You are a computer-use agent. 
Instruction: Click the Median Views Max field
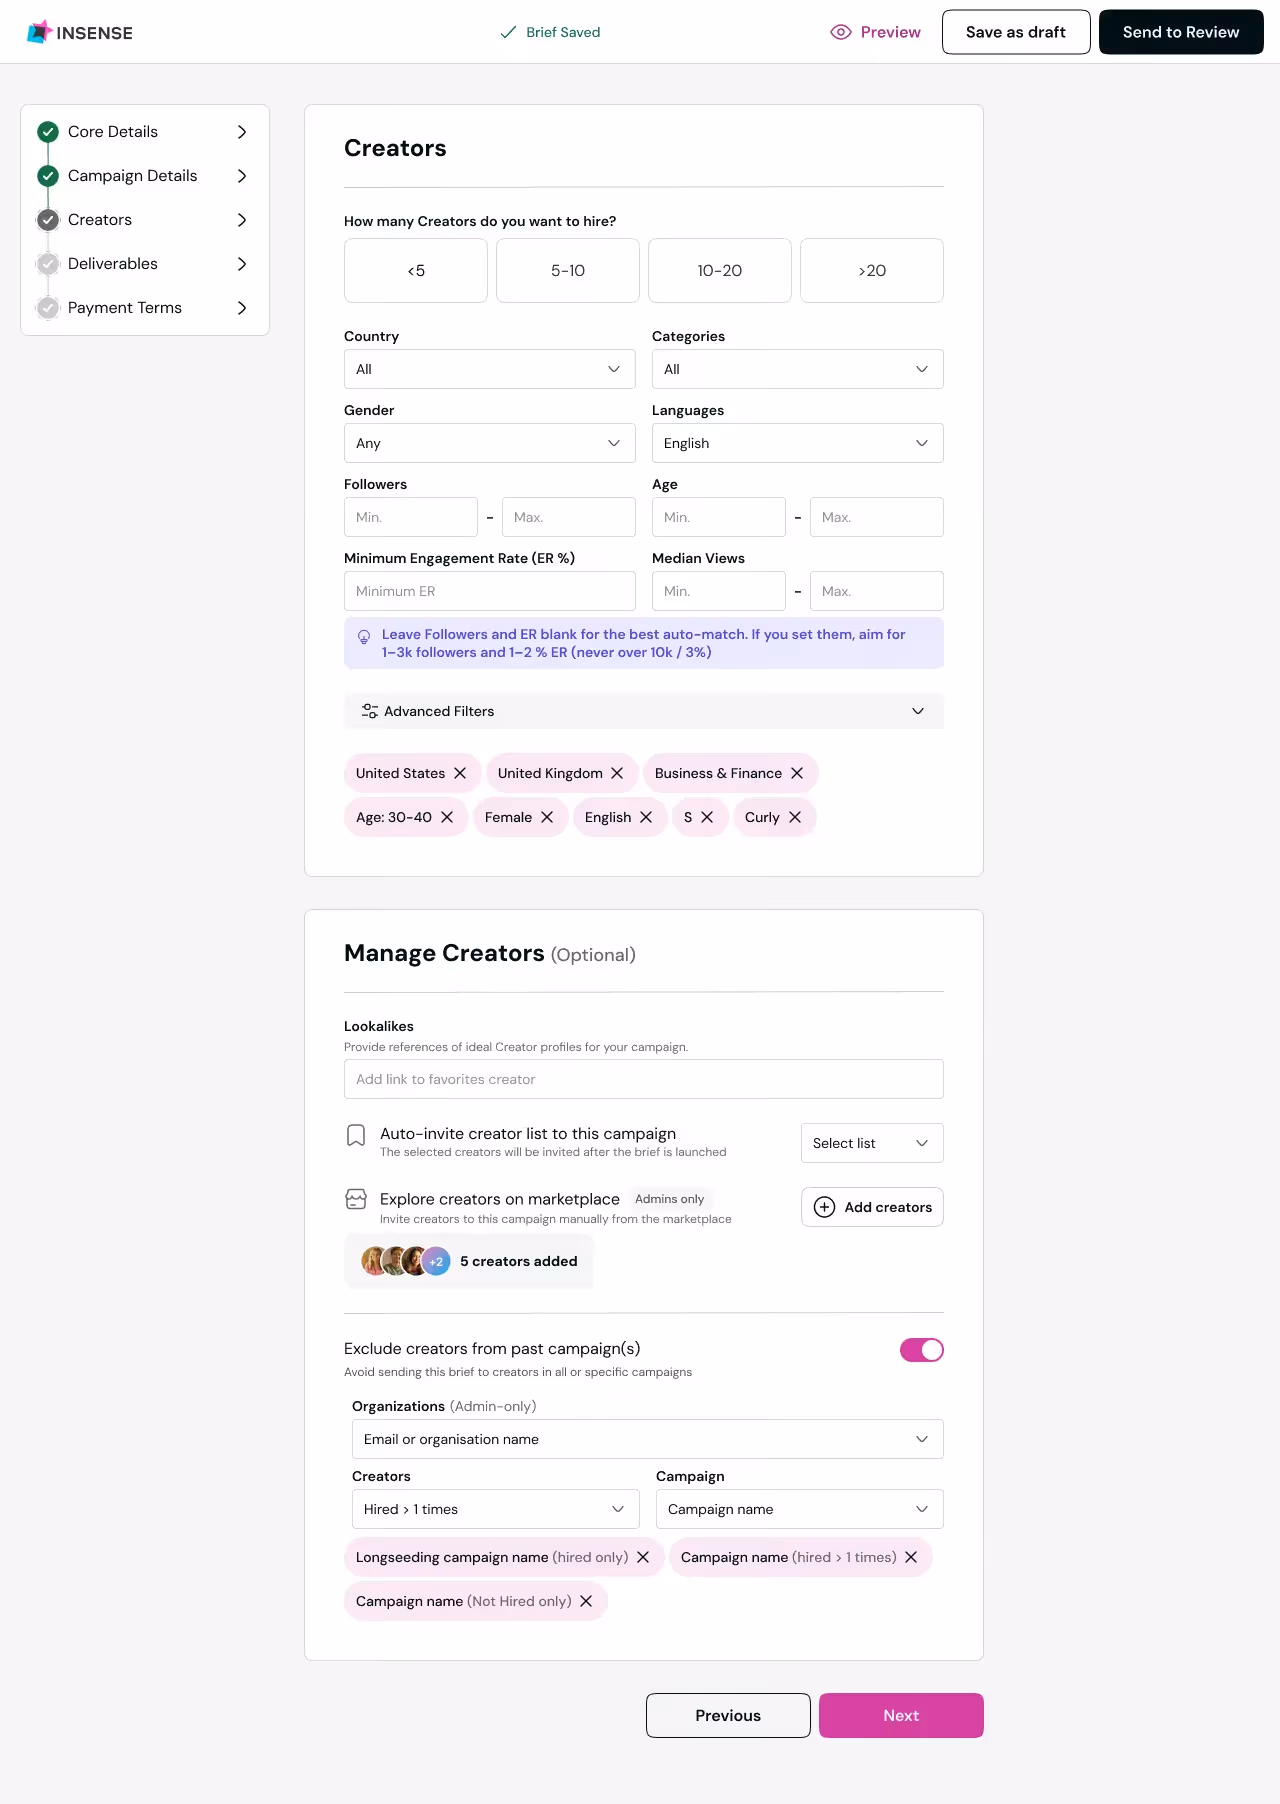pos(877,591)
